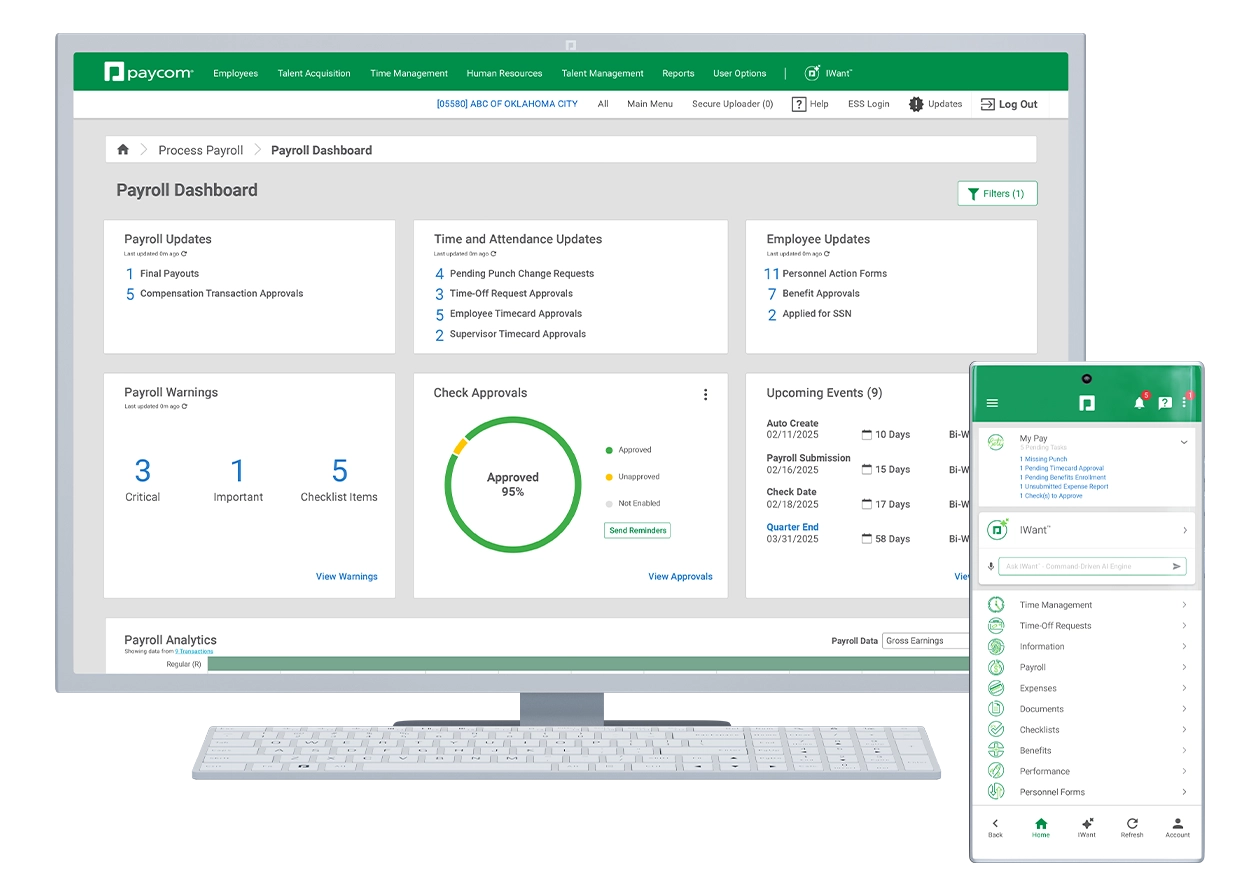The image size is (1260, 896).
Task: Expand the IWant card chevron on the phone
Action: tap(1185, 530)
